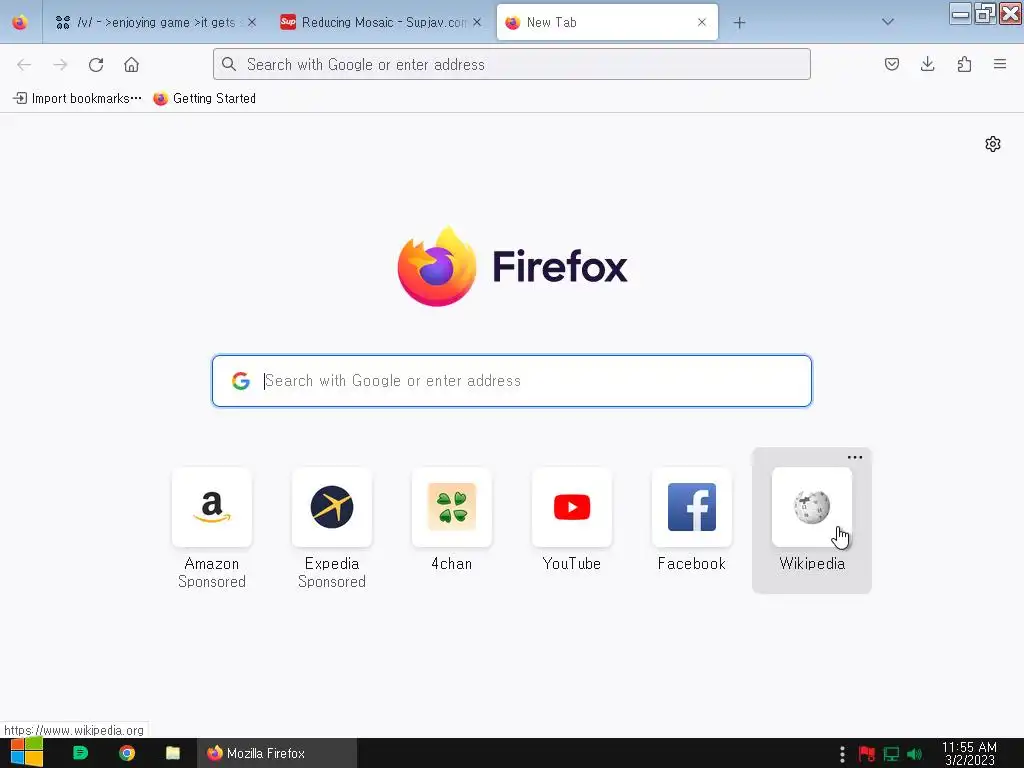Screen dimensions: 1024x768
Task: Select Mozilla Firefox taskbar button
Action: point(277,753)
